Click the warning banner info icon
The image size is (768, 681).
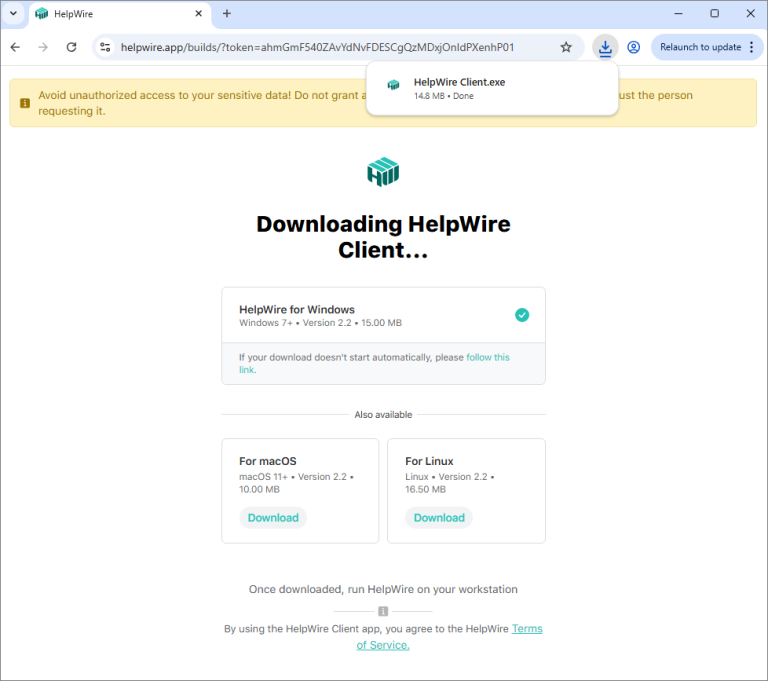(x=24, y=103)
